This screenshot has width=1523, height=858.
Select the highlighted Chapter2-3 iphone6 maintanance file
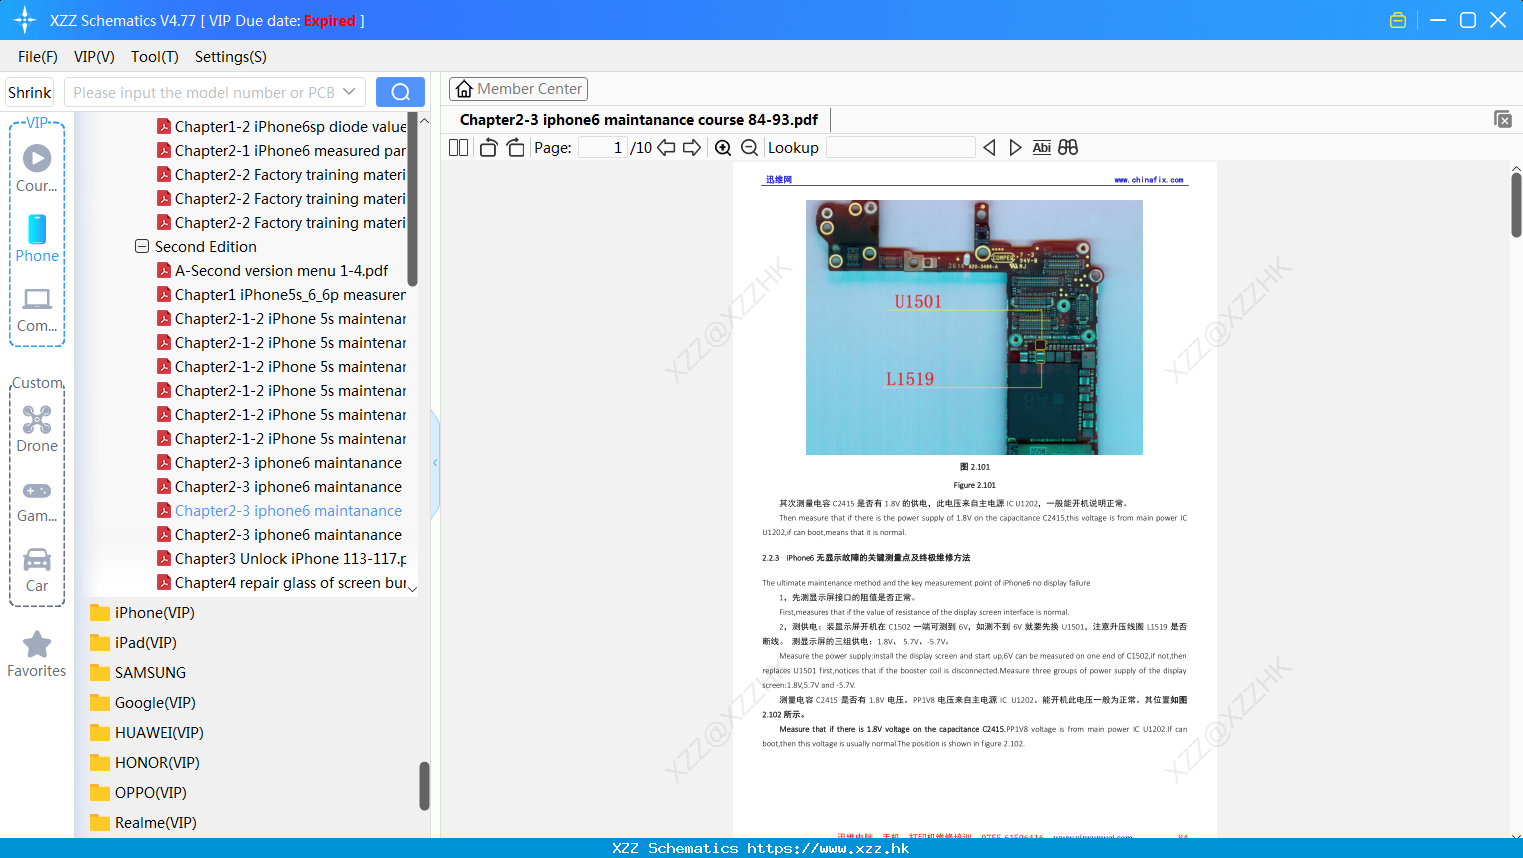coord(280,510)
